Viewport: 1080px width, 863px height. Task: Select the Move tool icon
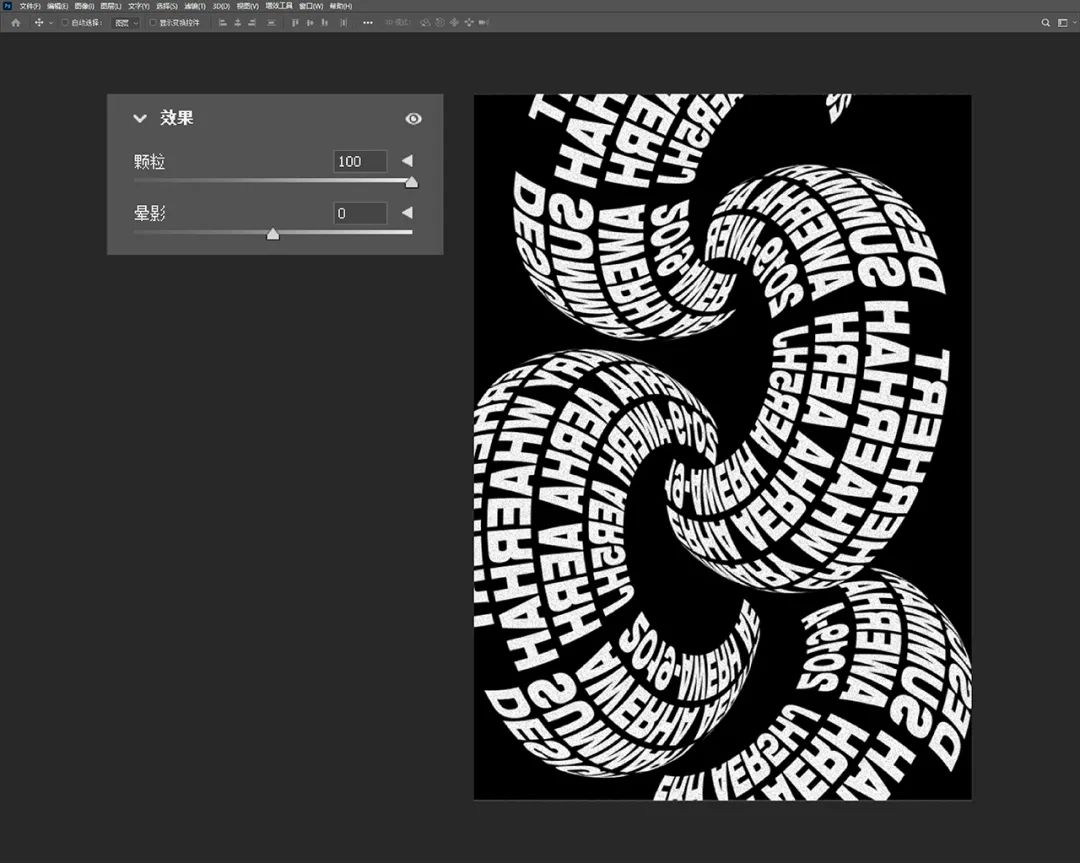click(x=40, y=22)
